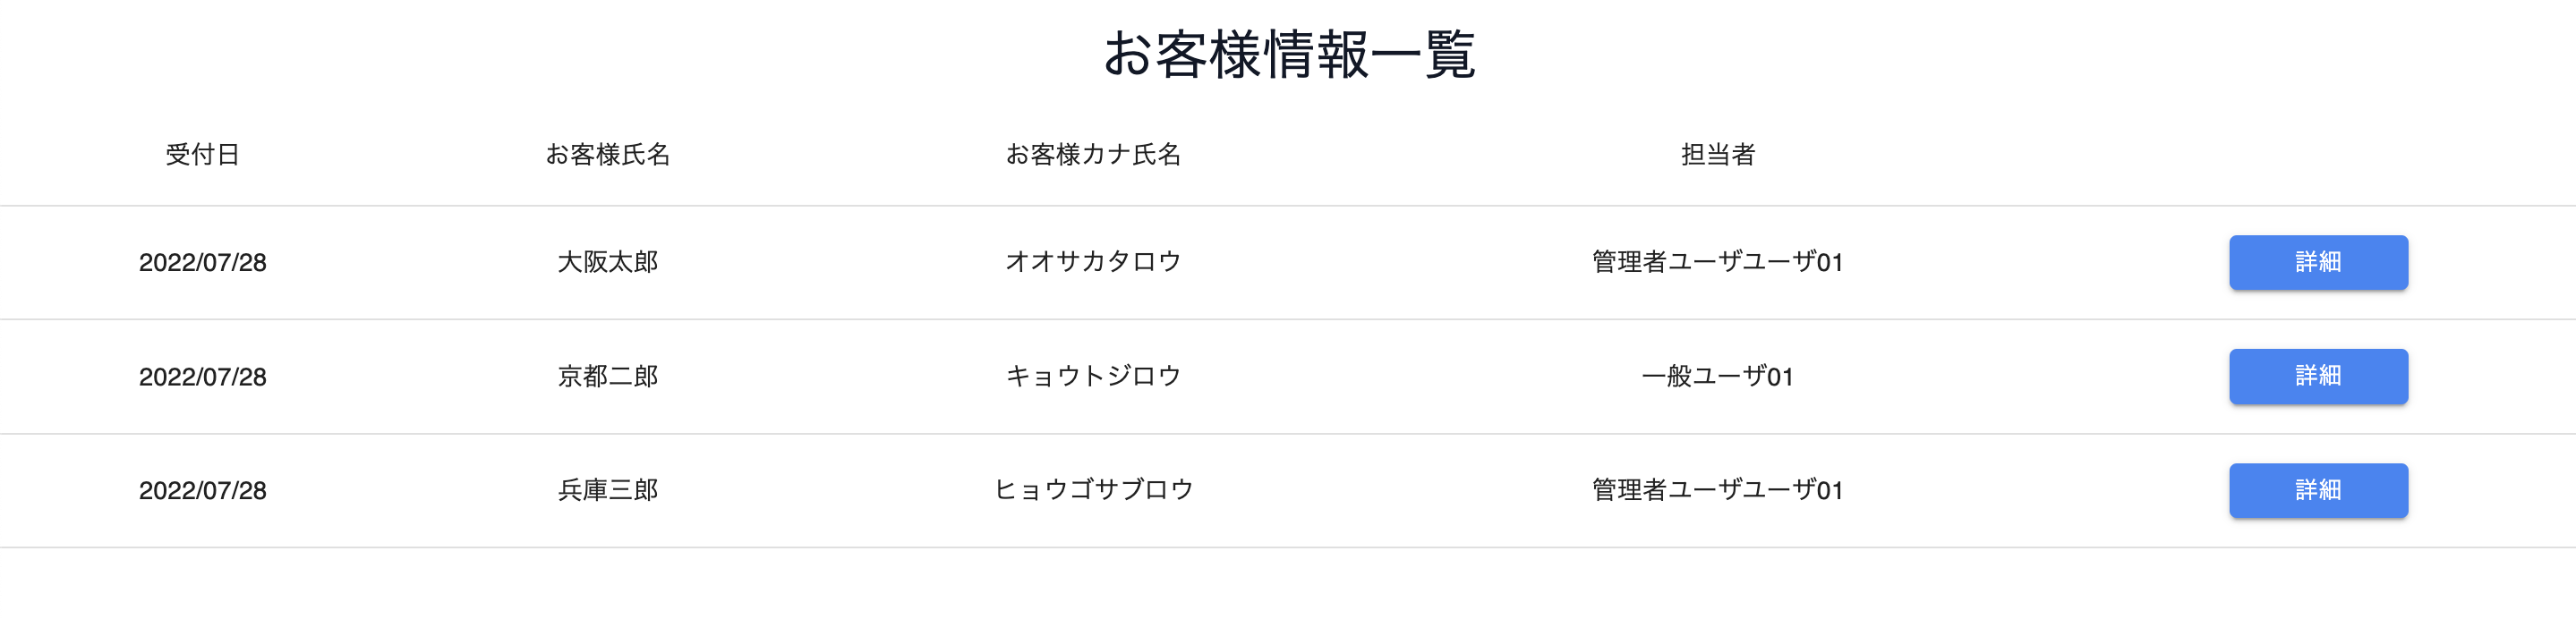Click the date 2022/07/28 in the first row
This screenshot has width=2576, height=619.
click(203, 262)
